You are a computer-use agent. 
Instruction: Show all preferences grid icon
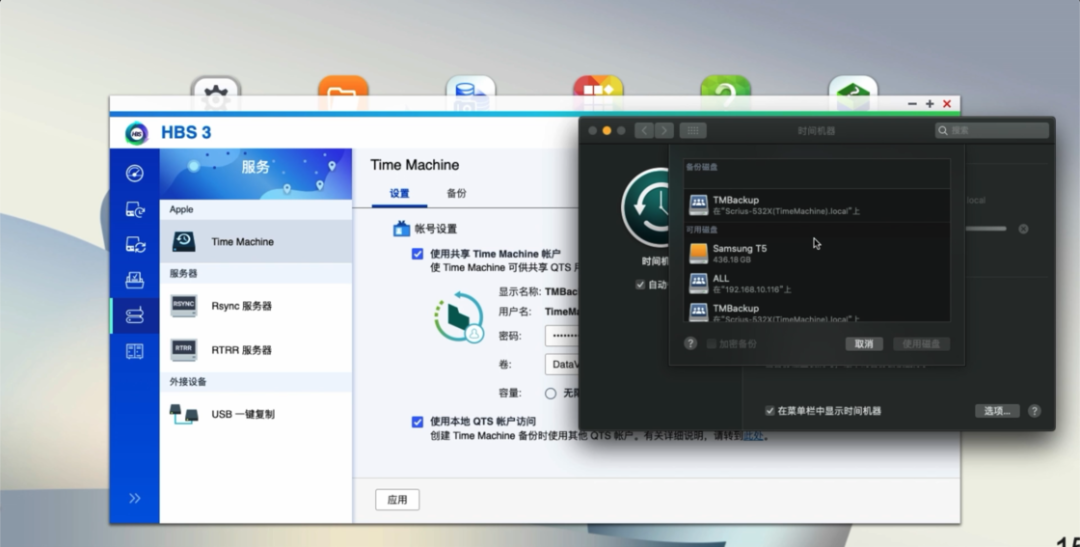click(x=693, y=130)
